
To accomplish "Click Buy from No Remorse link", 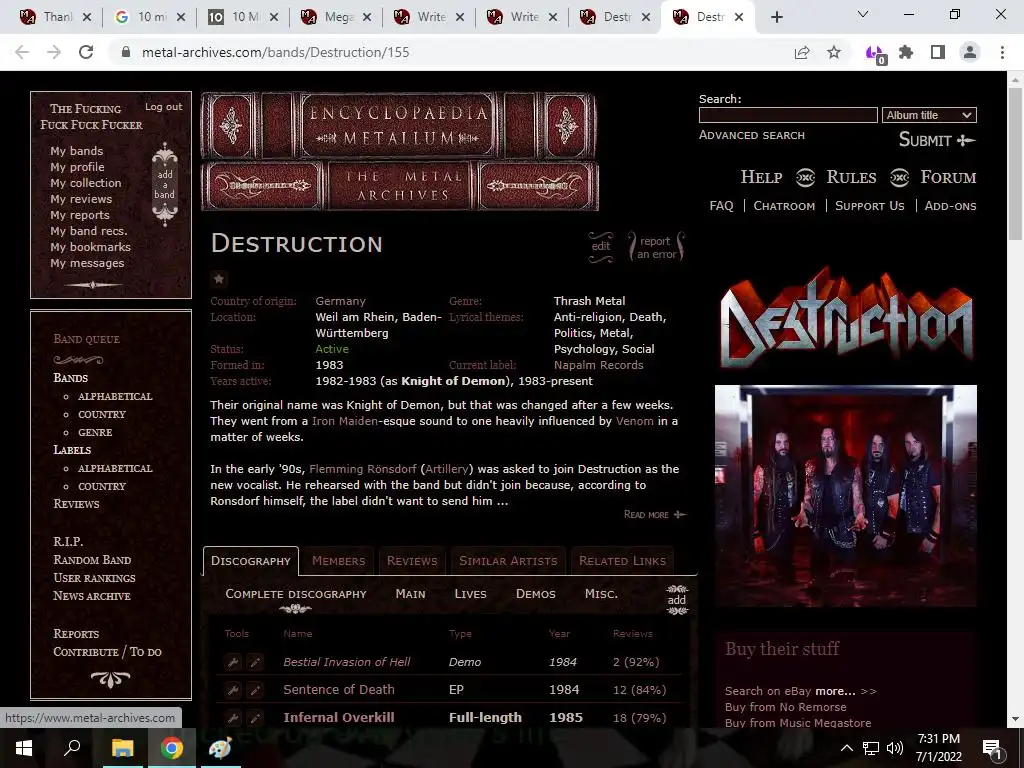I will point(786,707).
